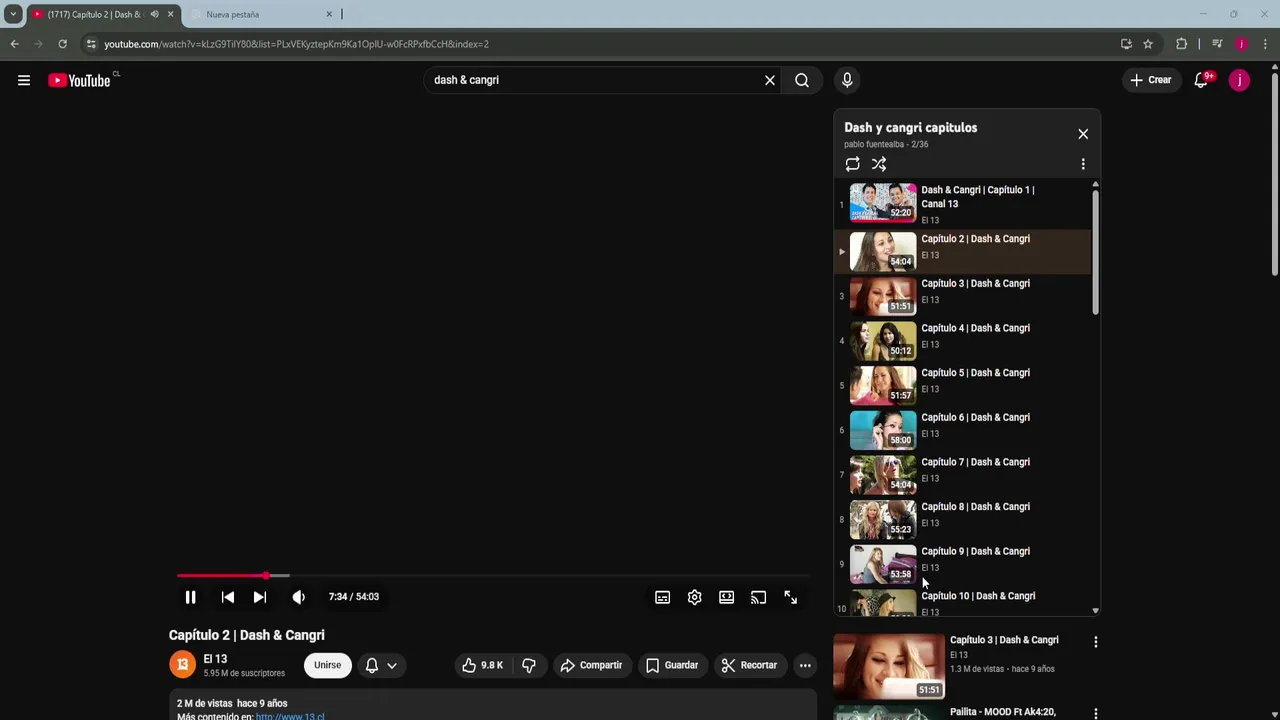Toggle playlist loop

pos(852,164)
